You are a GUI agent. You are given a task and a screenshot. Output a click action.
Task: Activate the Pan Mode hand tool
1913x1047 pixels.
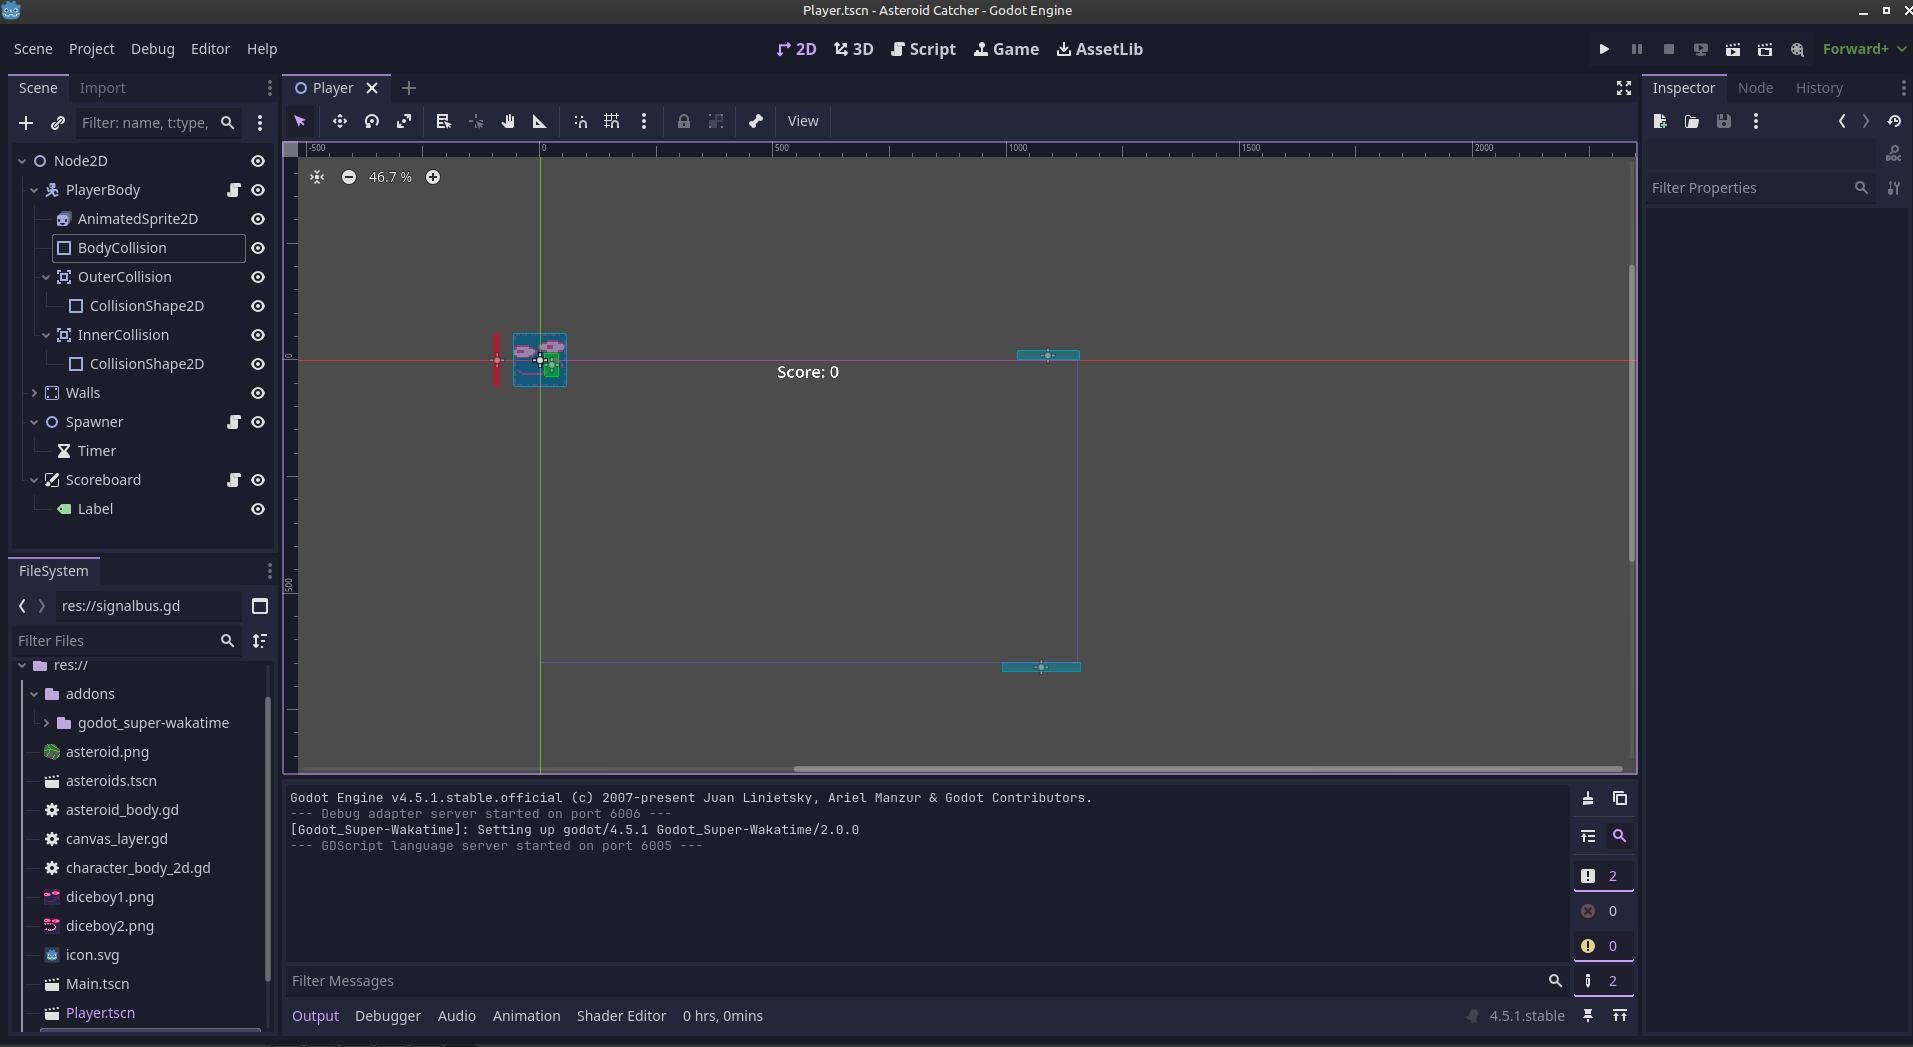coord(508,121)
